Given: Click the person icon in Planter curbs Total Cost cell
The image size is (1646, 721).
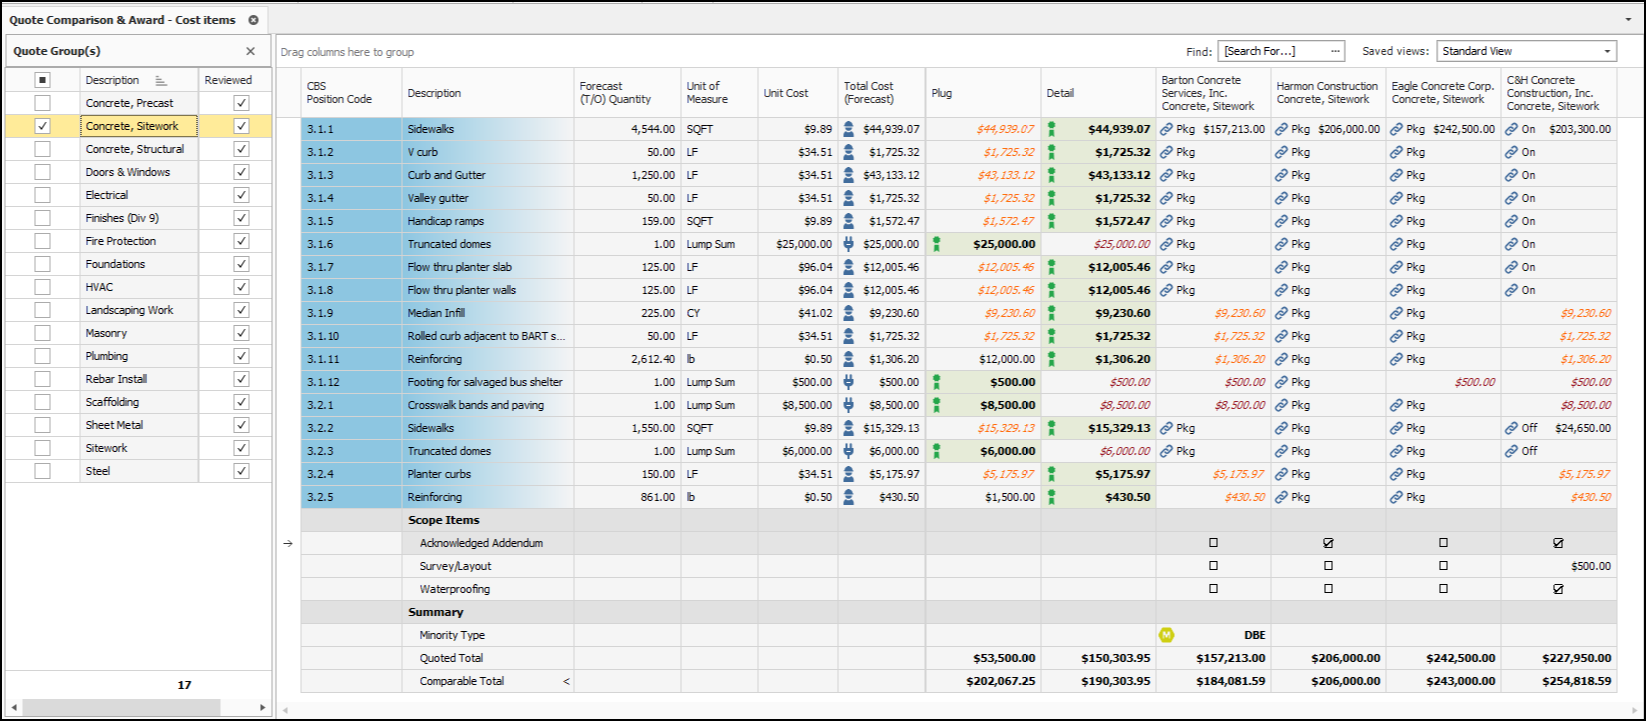Looking at the screenshot, I should tap(849, 474).
